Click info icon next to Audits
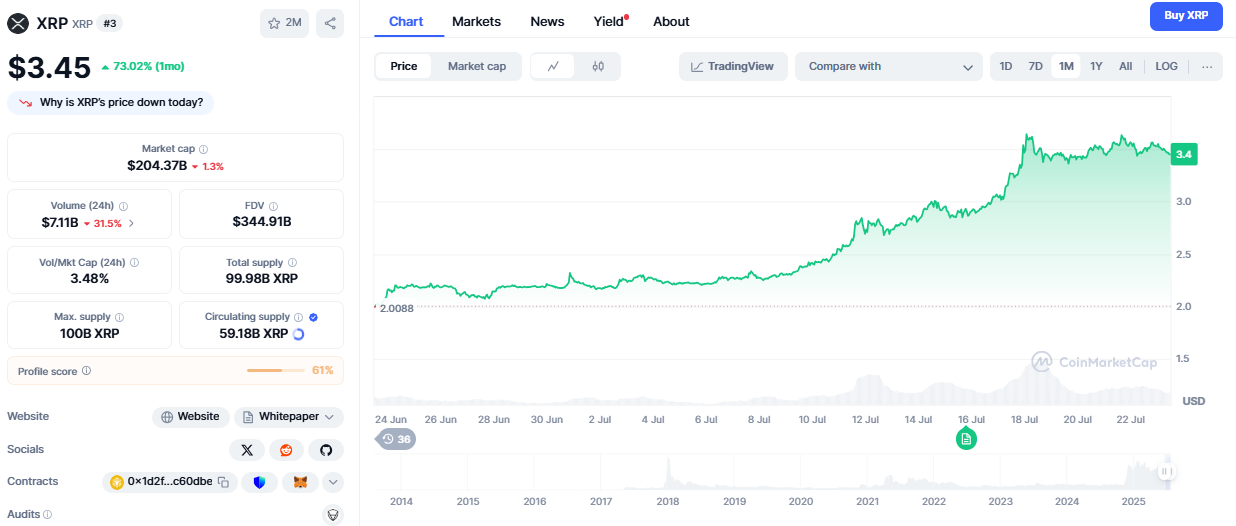 [x=47, y=515]
